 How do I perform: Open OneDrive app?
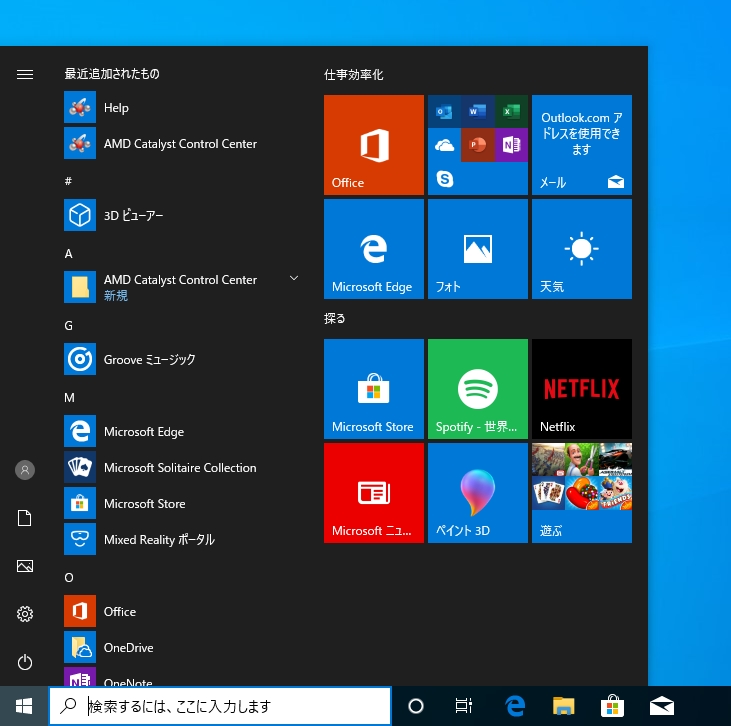click(x=182, y=647)
